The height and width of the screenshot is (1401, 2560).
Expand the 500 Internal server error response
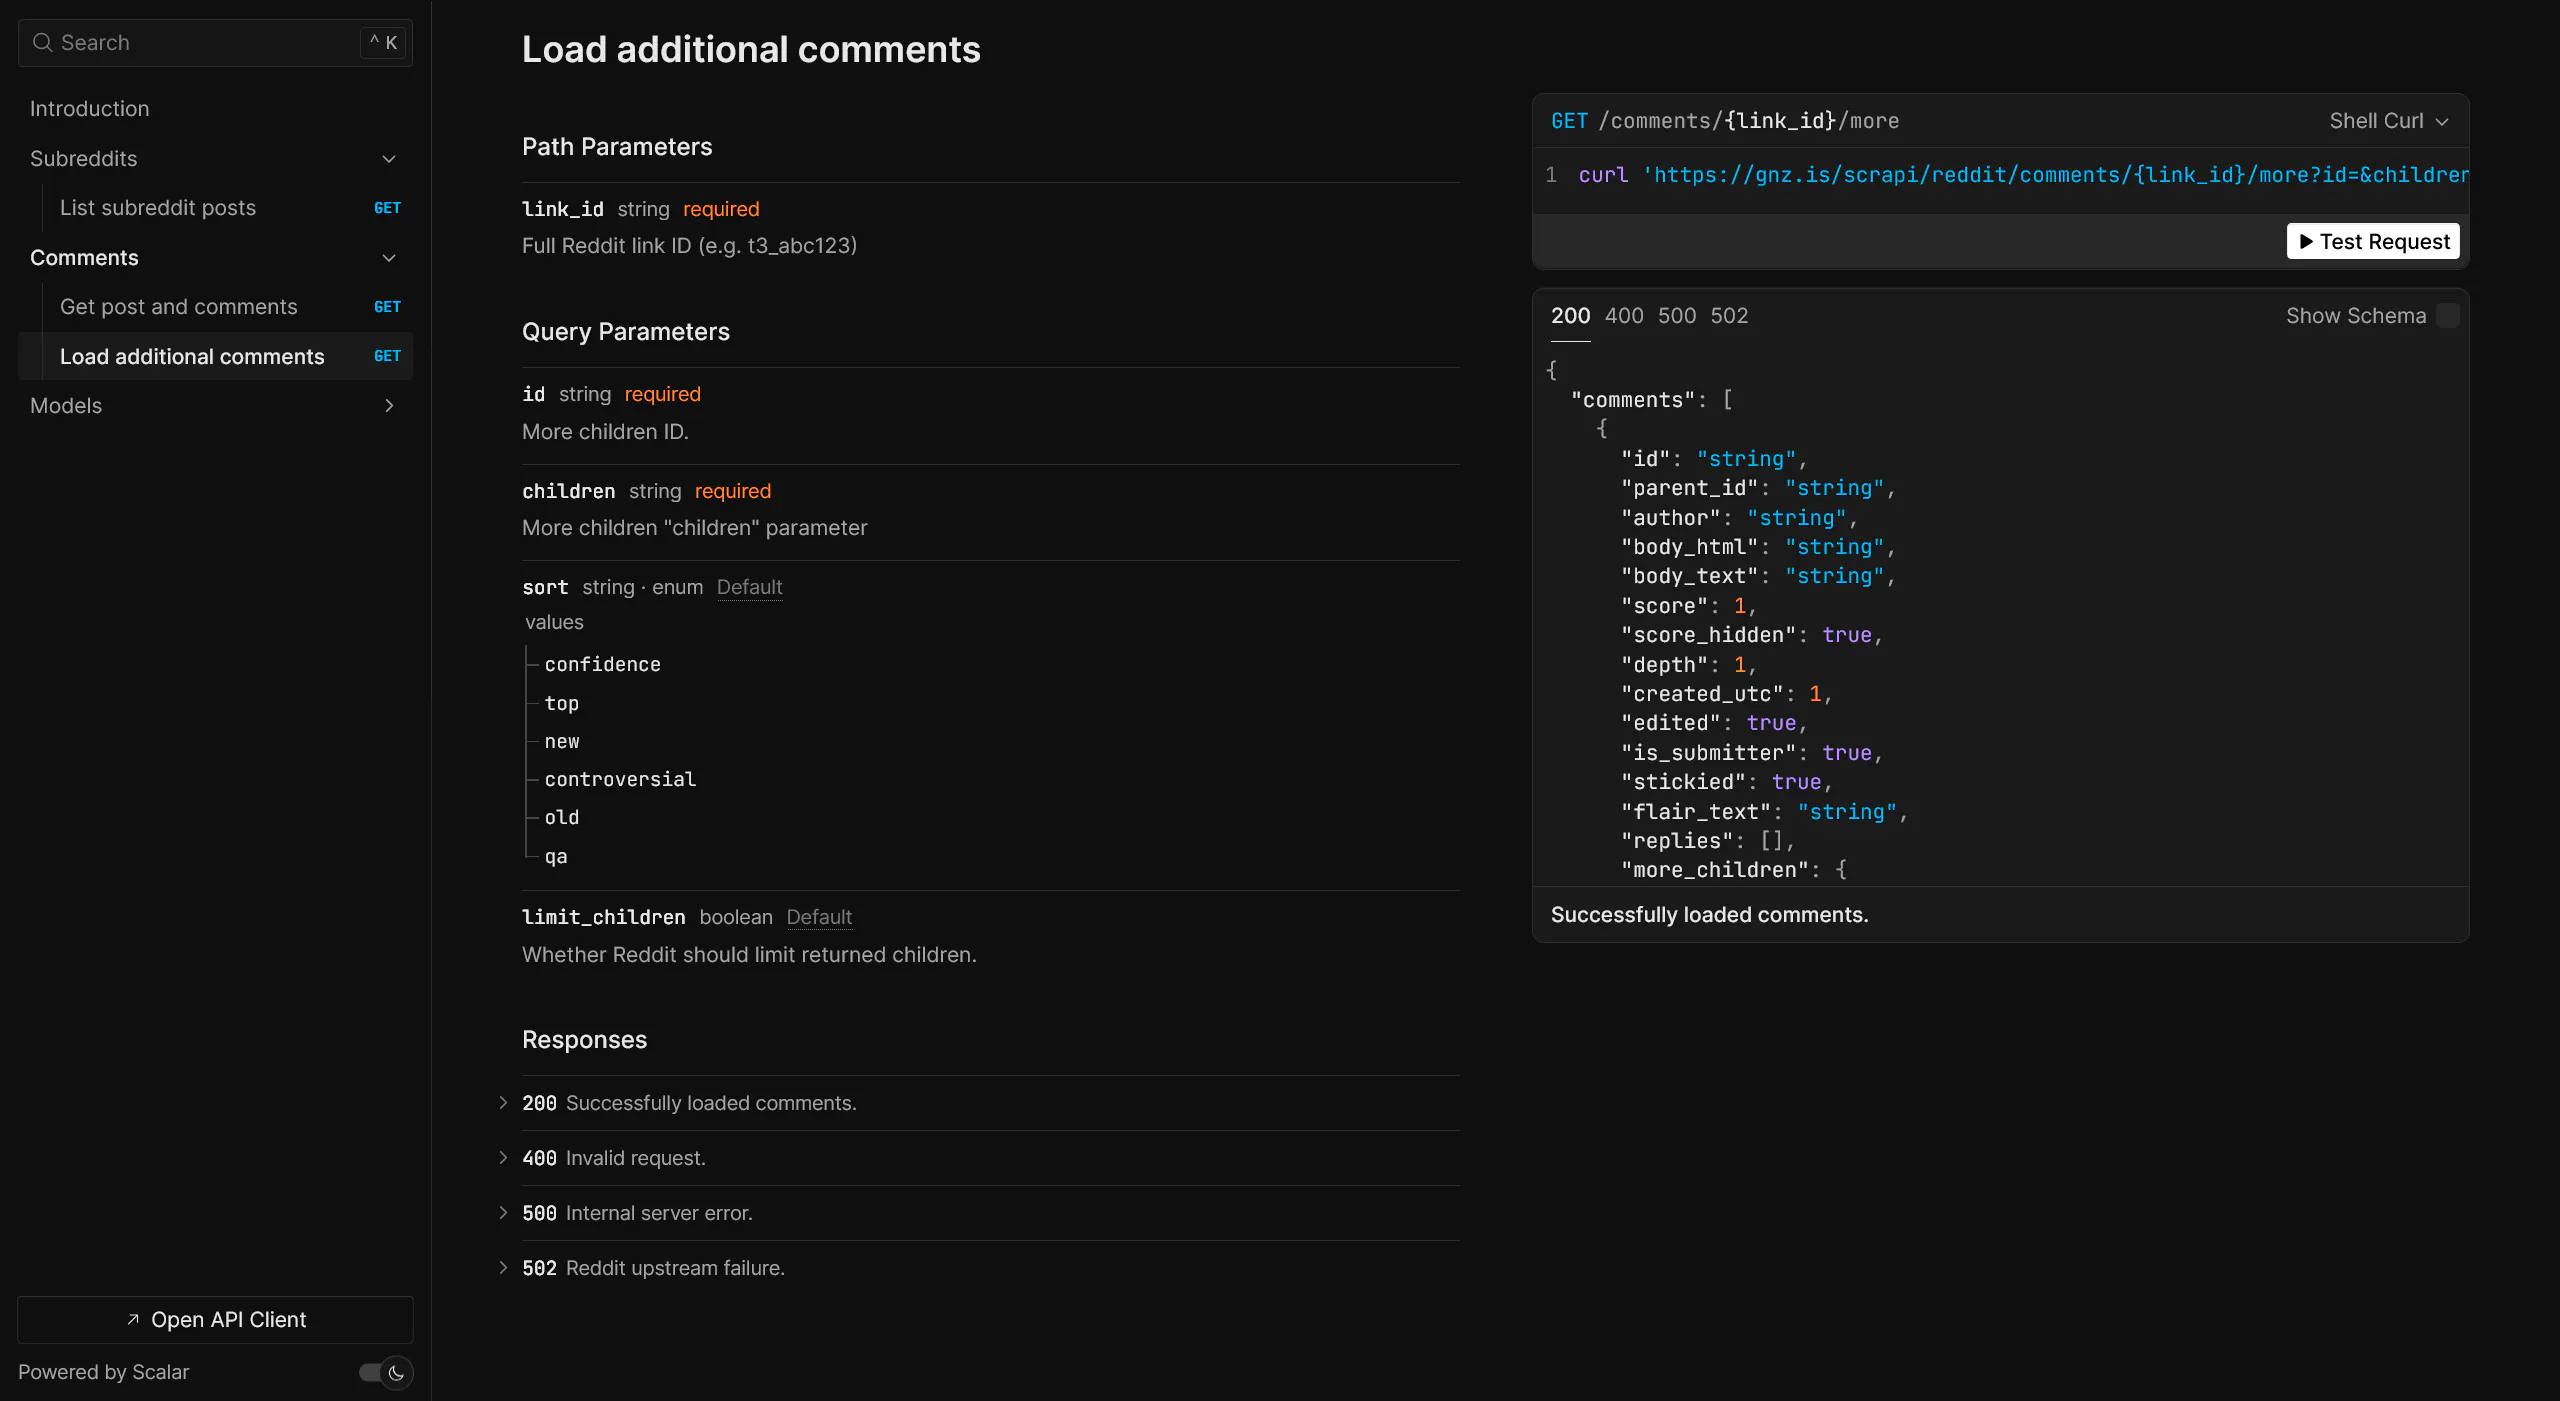[637, 1213]
